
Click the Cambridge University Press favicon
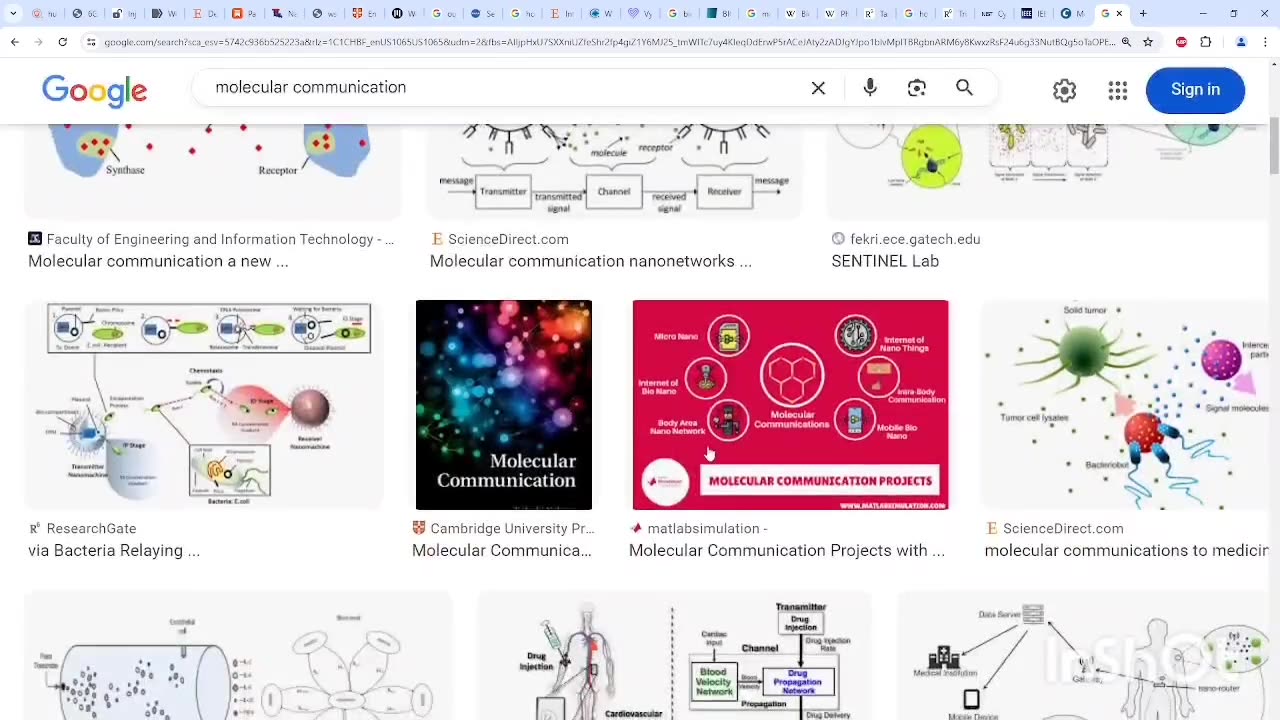click(x=419, y=528)
